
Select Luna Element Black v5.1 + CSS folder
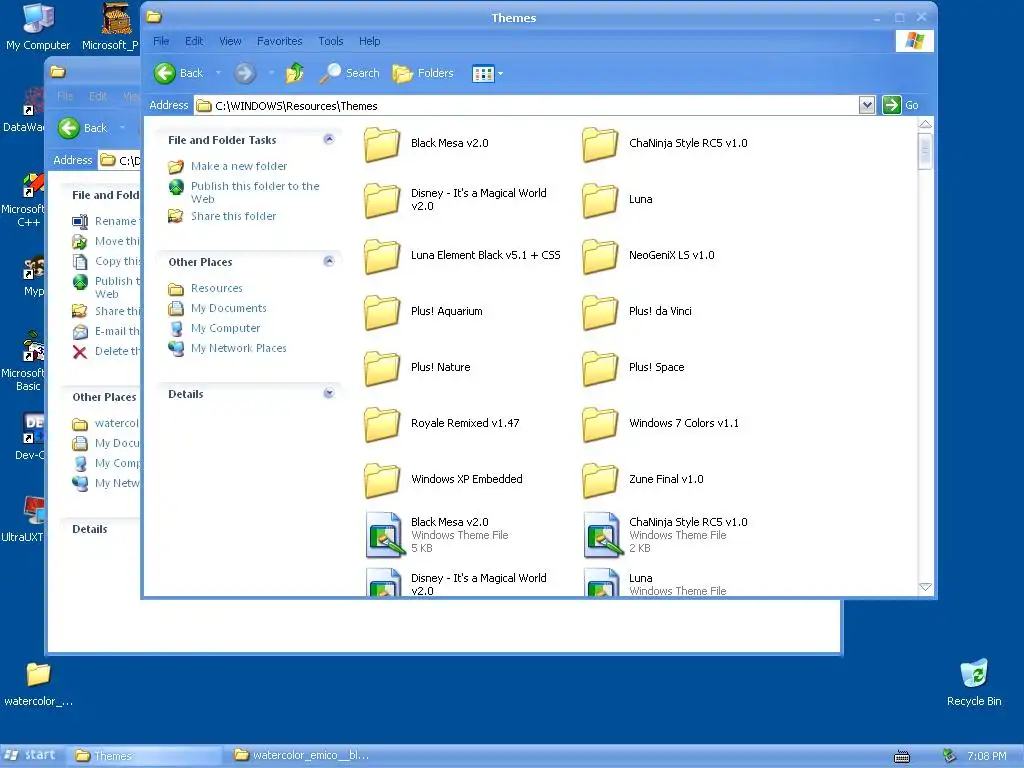(x=462, y=255)
